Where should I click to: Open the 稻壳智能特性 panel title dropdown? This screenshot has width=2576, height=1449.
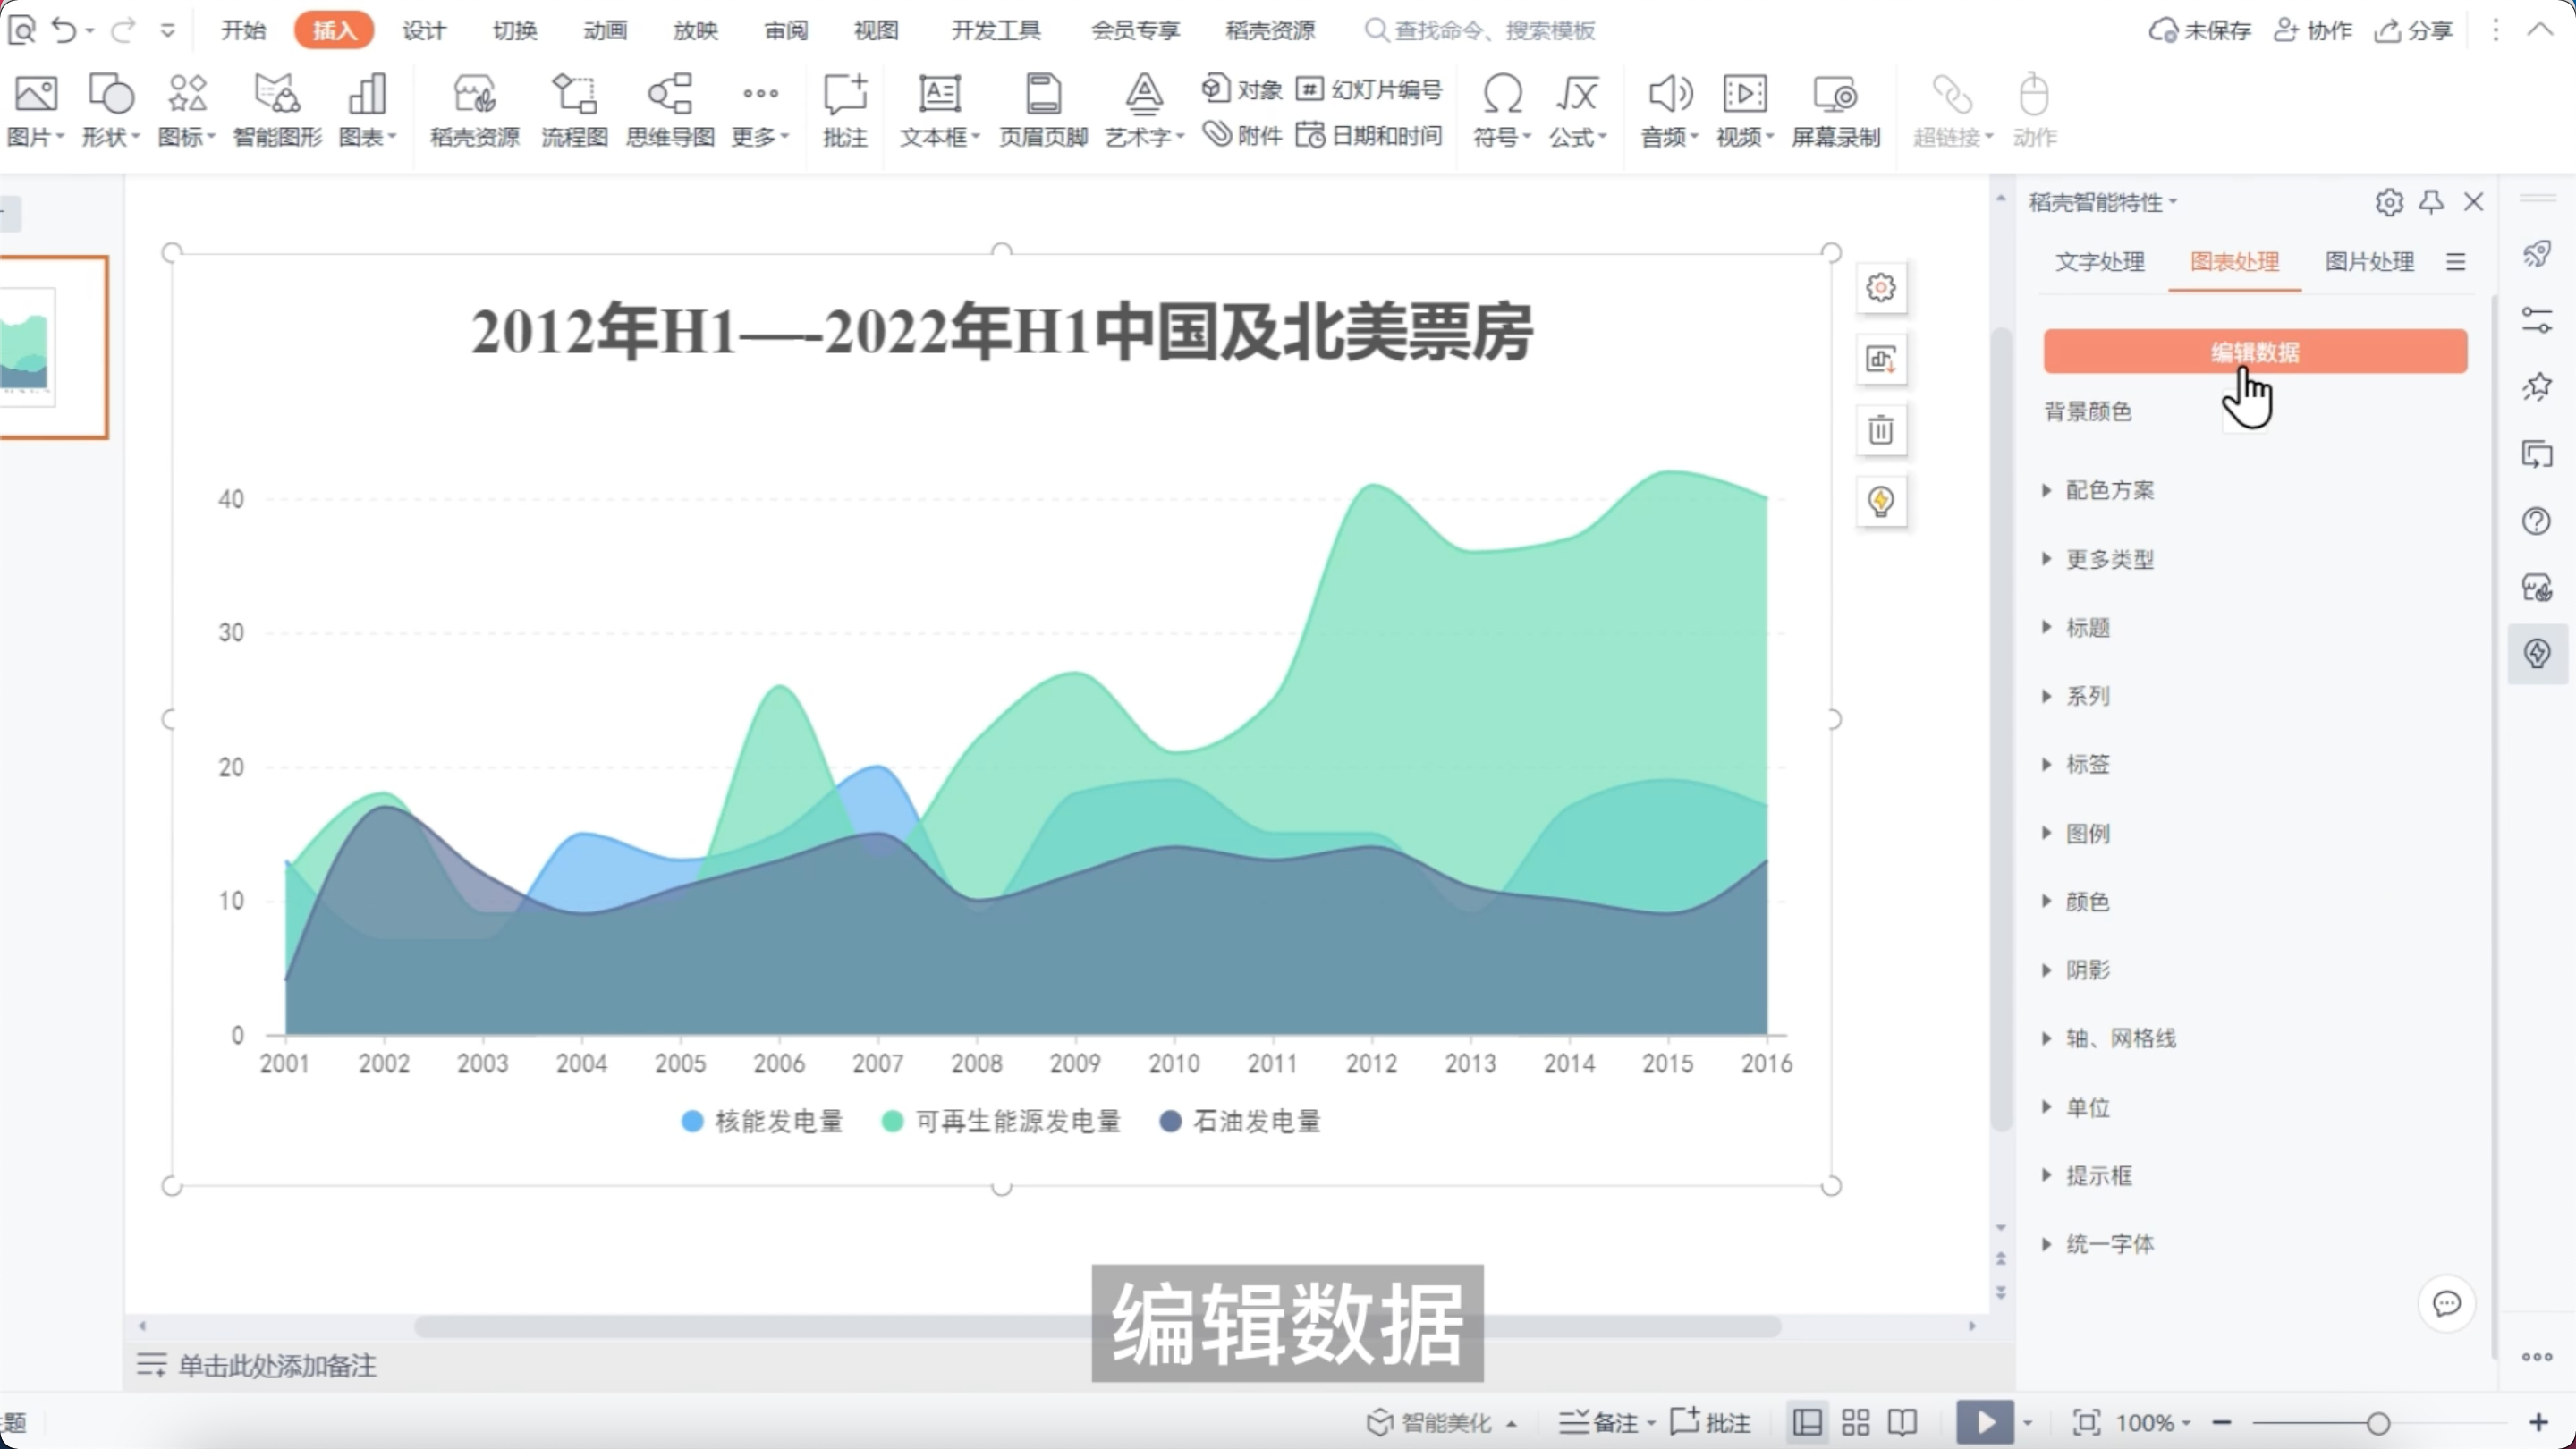point(2103,202)
